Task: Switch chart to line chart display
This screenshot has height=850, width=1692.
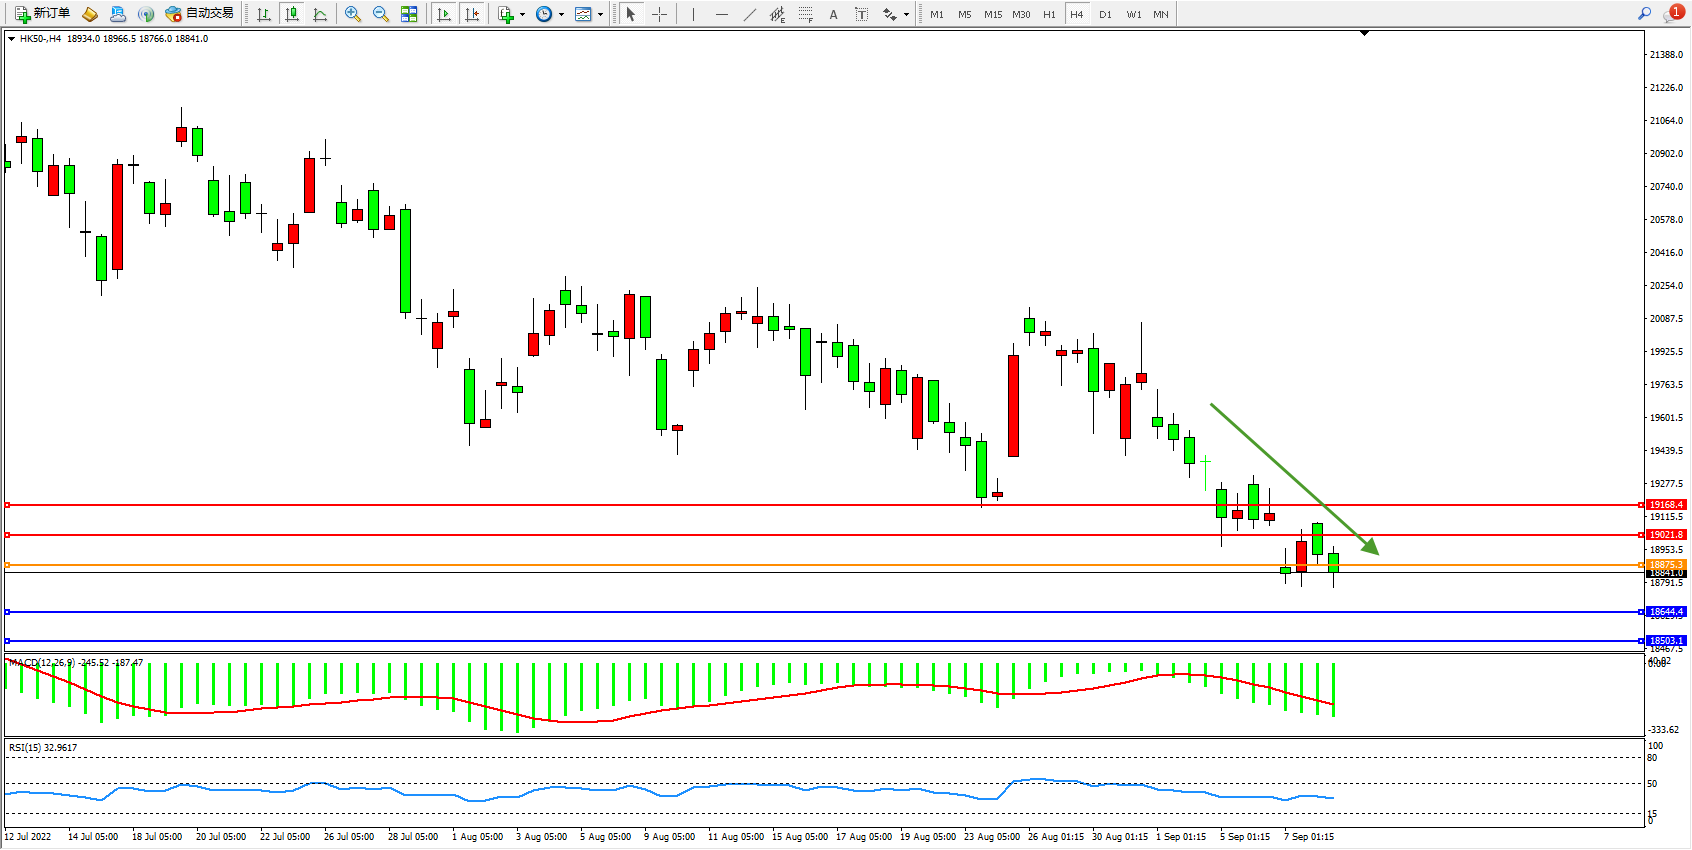Action: point(320,14)
